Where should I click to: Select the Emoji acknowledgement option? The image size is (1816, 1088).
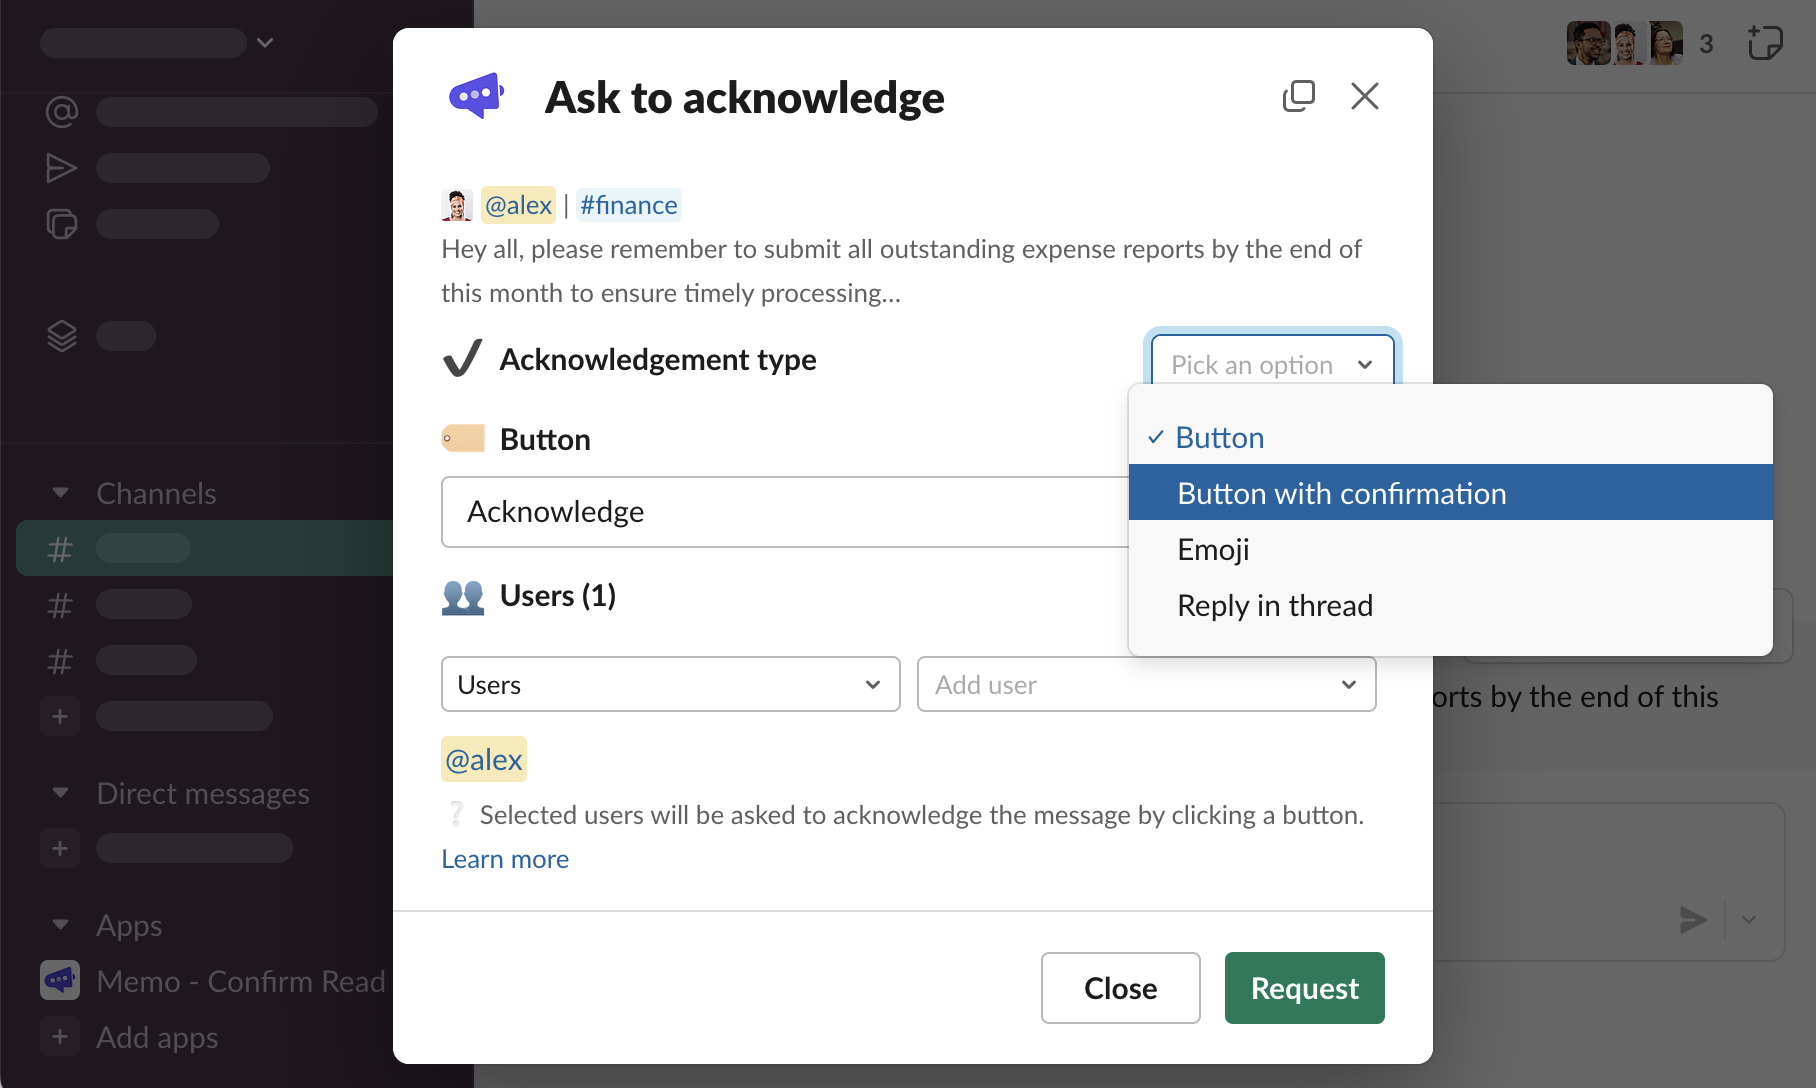(1213, 550)
